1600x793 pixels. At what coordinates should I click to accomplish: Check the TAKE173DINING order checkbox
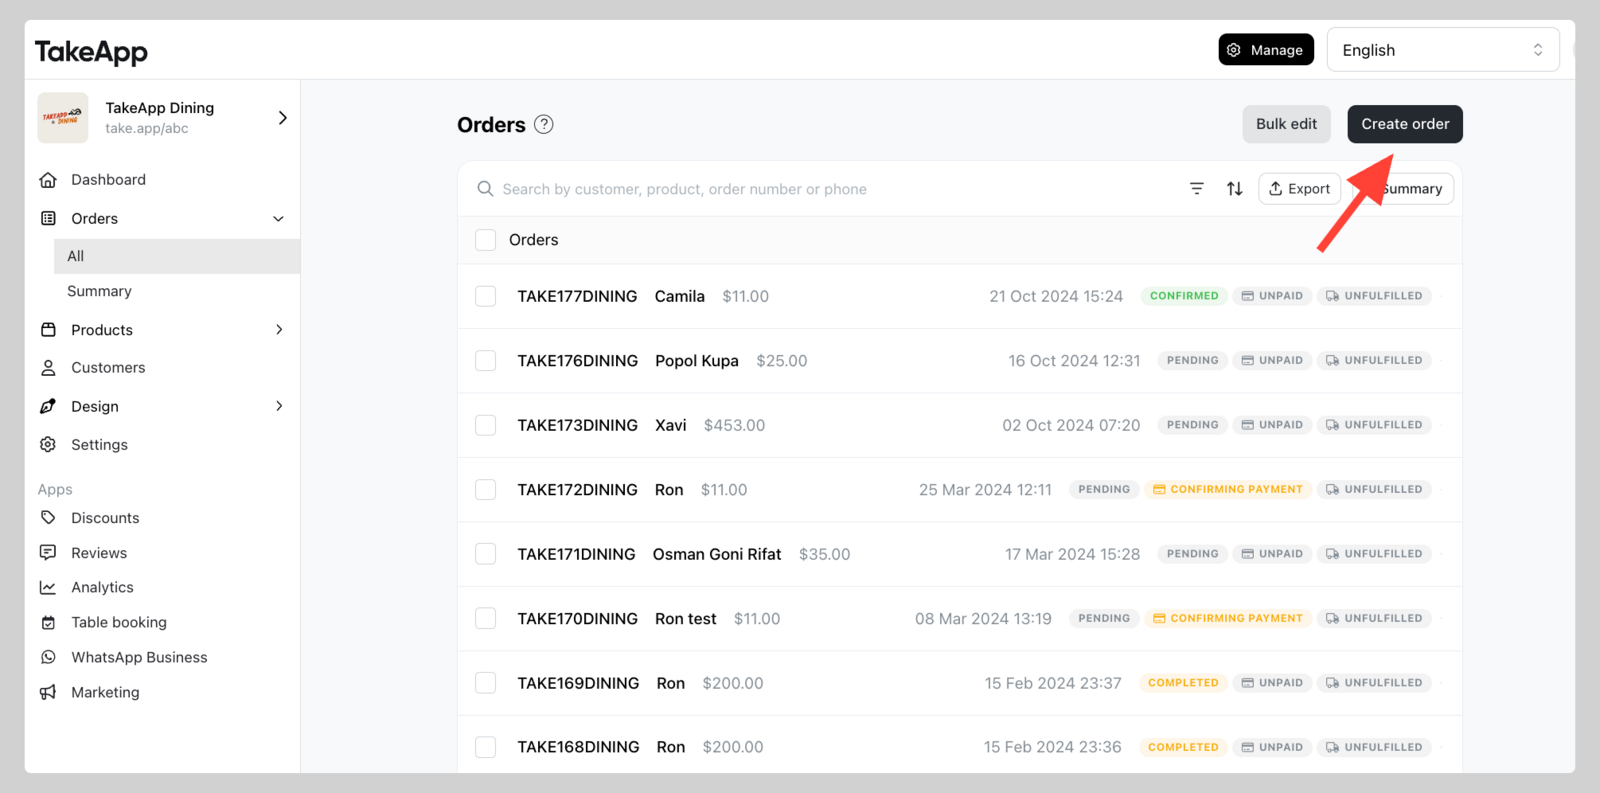tap(486, 425)
